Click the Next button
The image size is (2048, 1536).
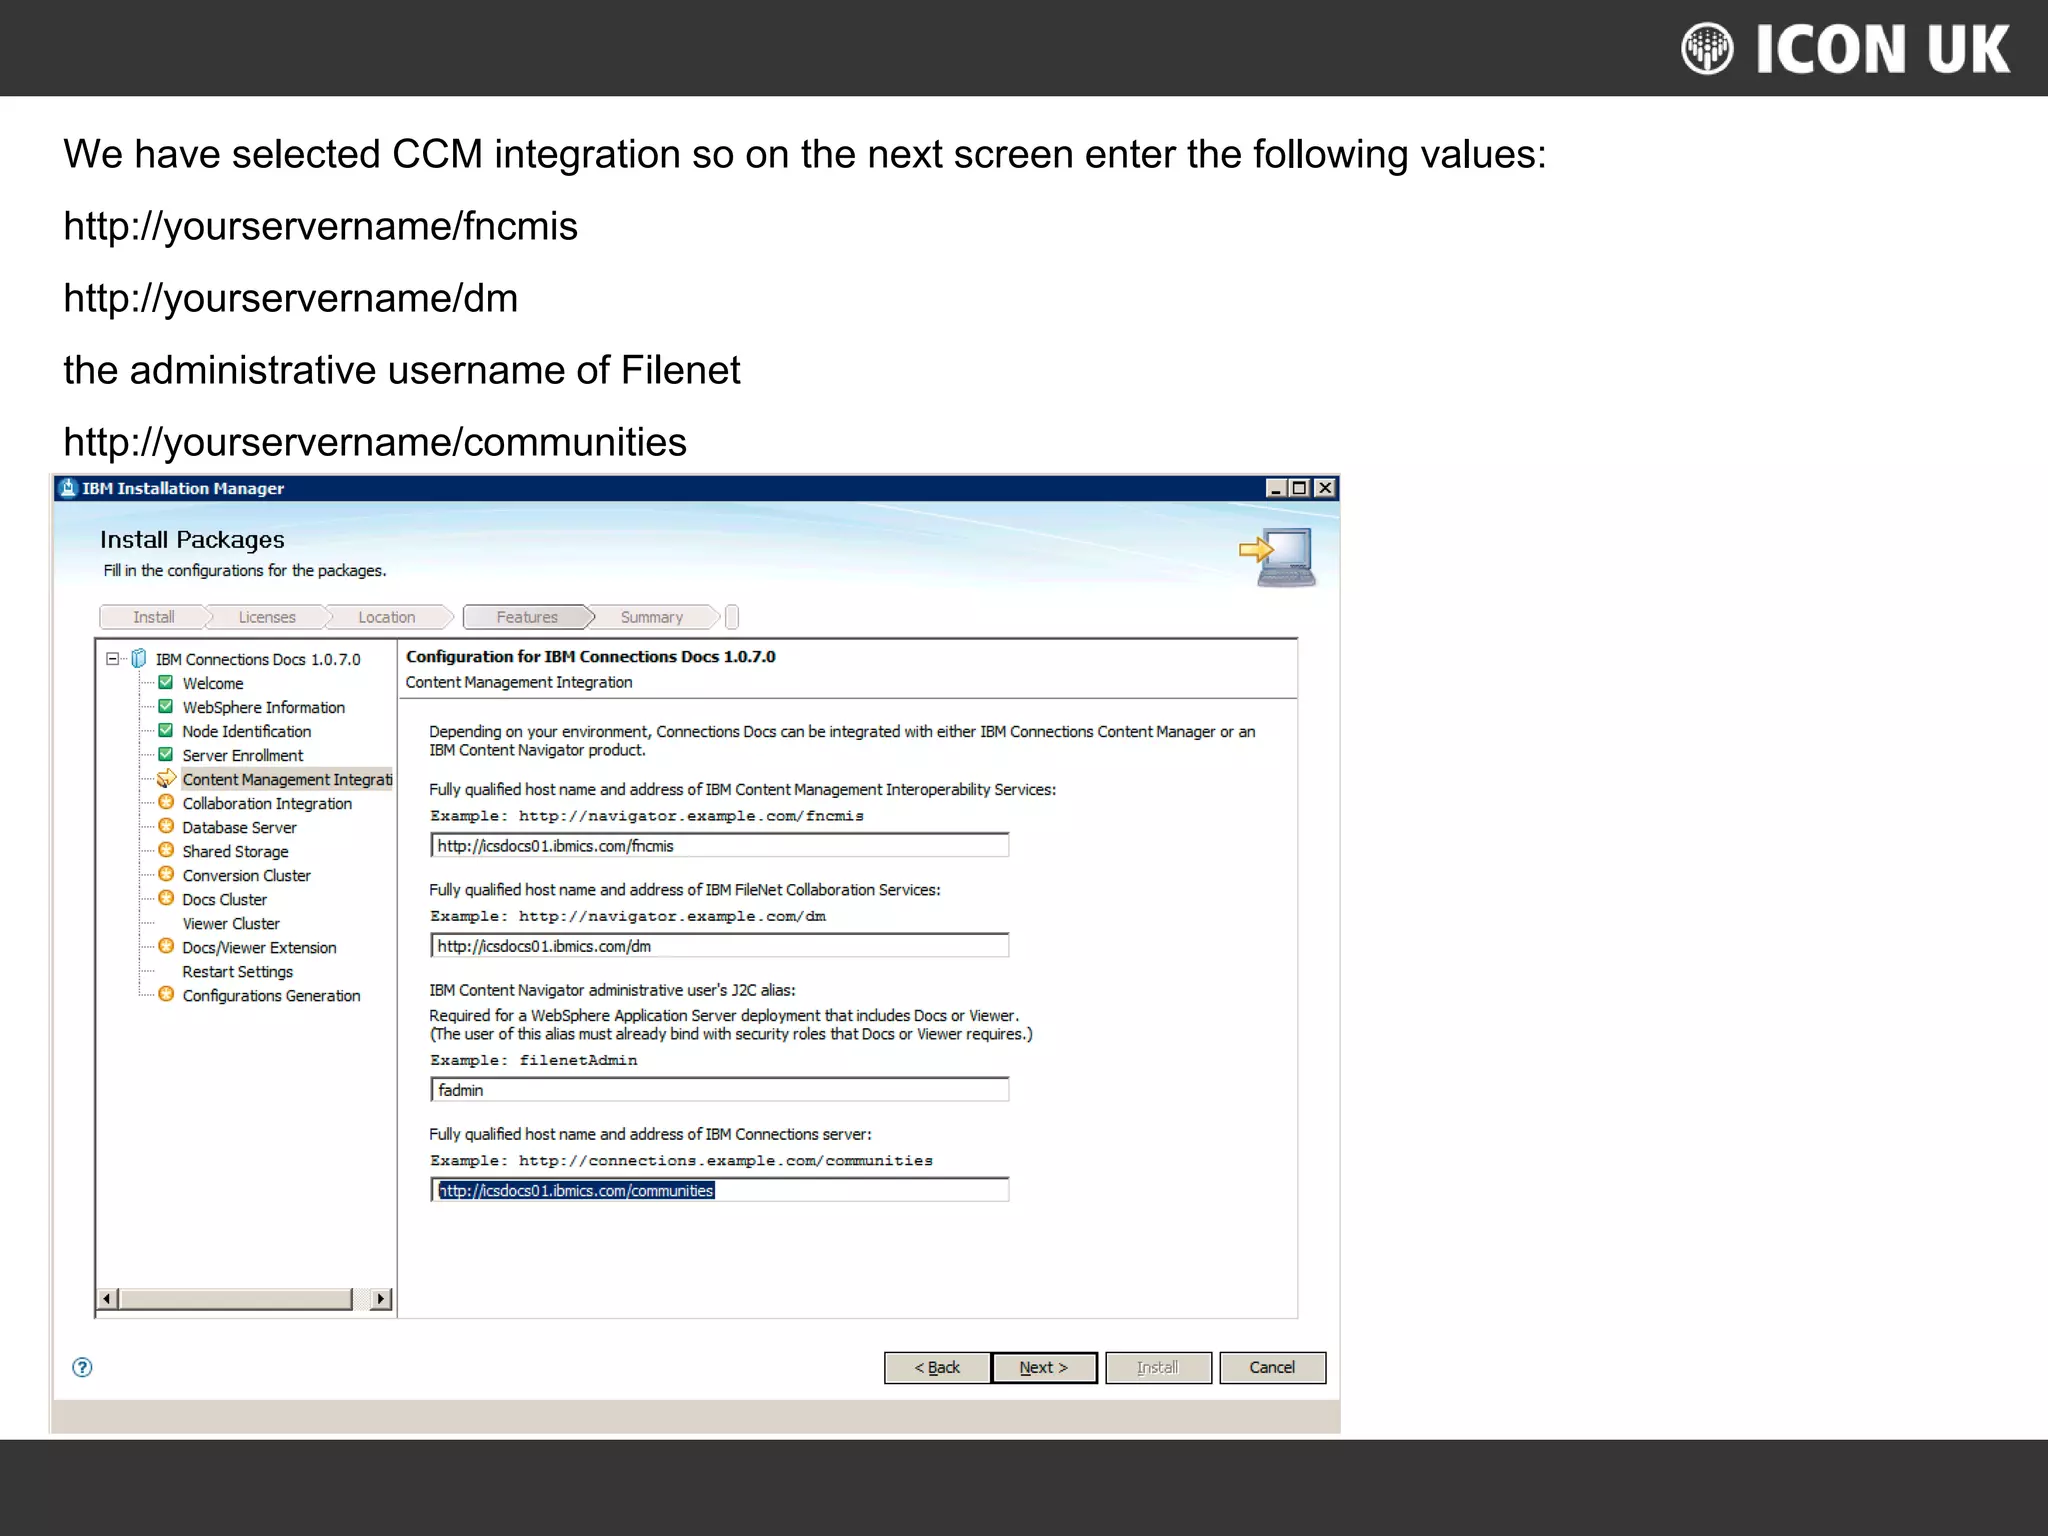tap(1044, 1367)
